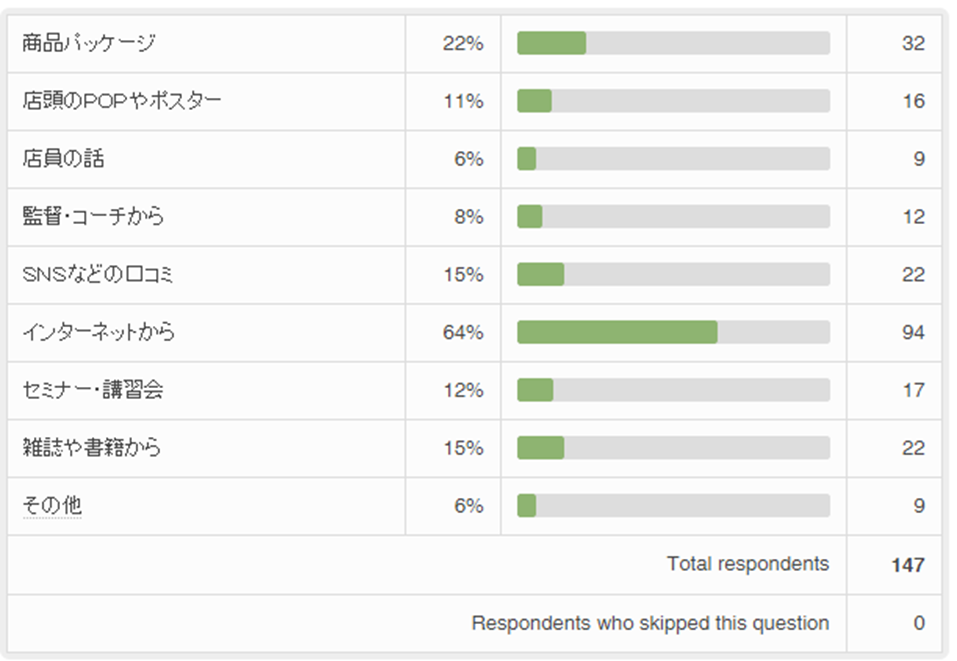Click the Total respondents label
The width and height of the screenshot is (957, 661).
tap(747, 564)
